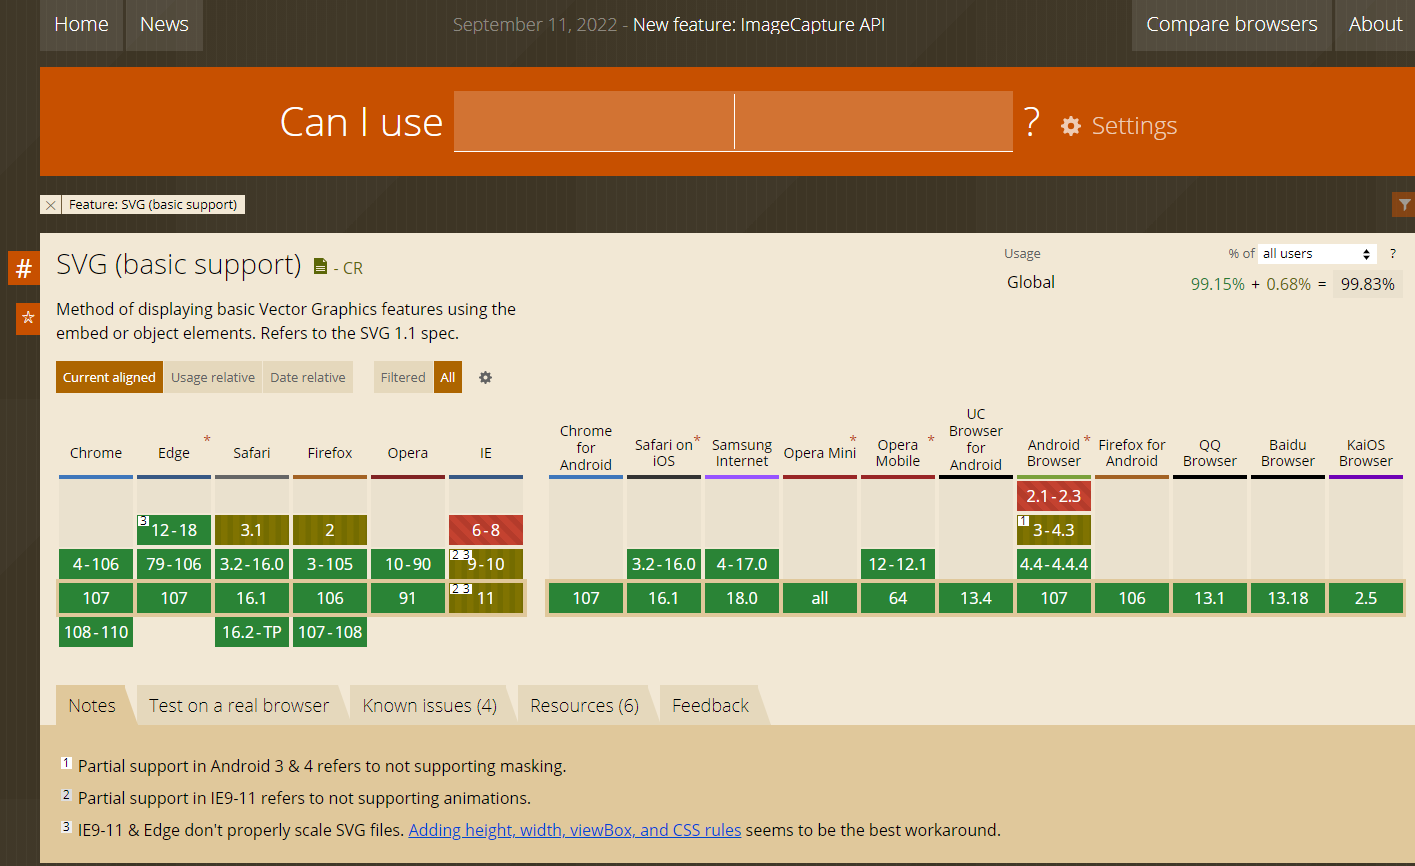1415x866 pixels.
Task: Switch to Date relative view
Action: pos(308,378)
